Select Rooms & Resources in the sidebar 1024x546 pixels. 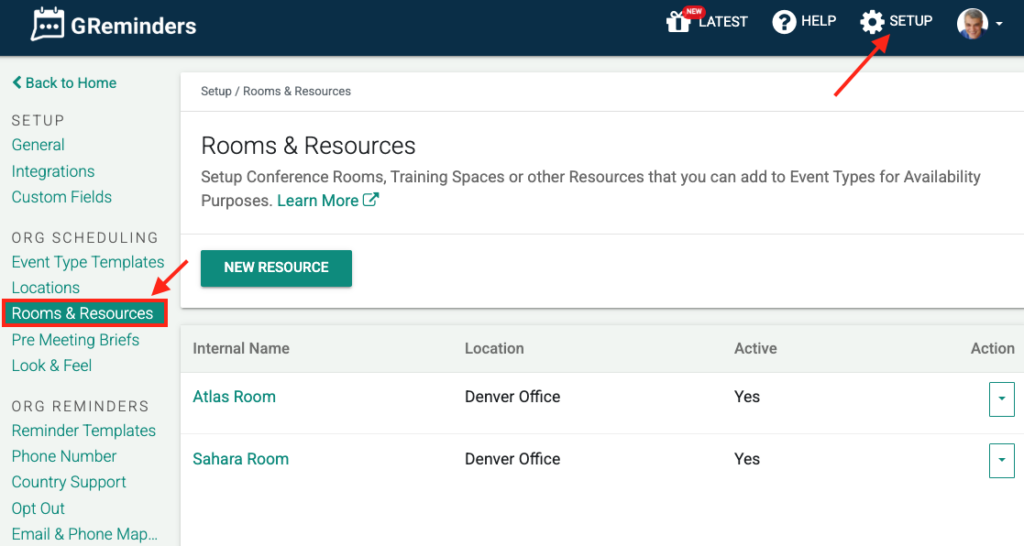[x=83, y=314]
